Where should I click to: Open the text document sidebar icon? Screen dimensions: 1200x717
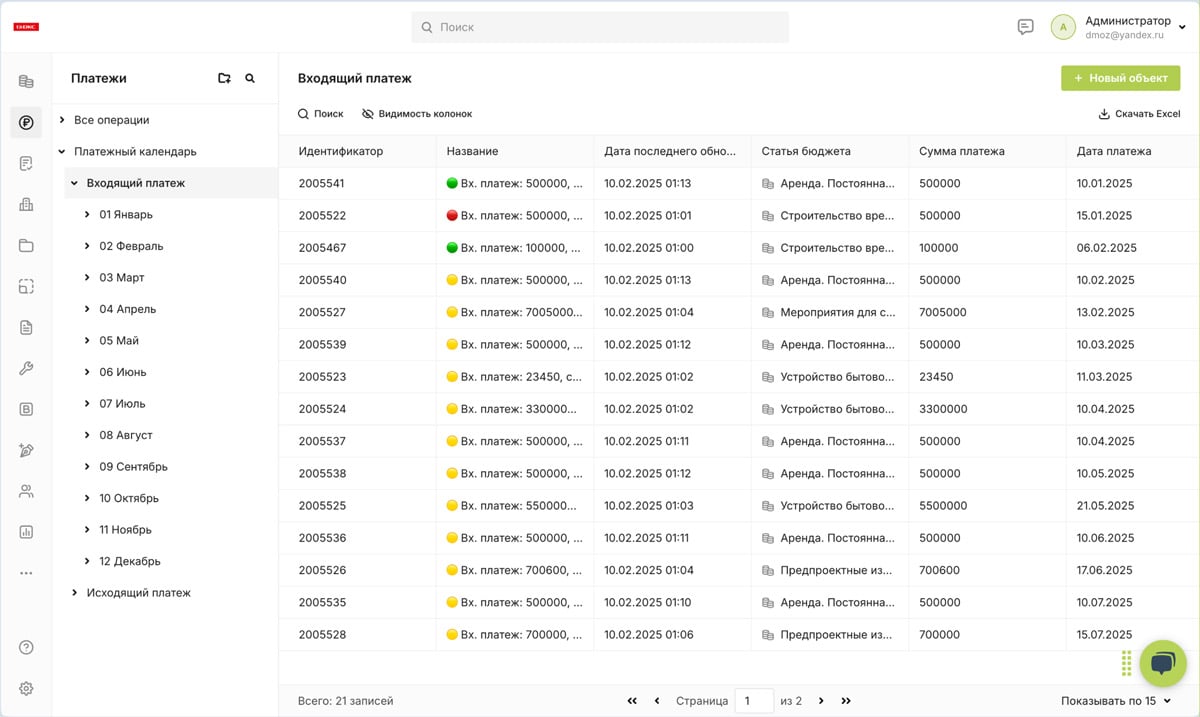(26, 327)
